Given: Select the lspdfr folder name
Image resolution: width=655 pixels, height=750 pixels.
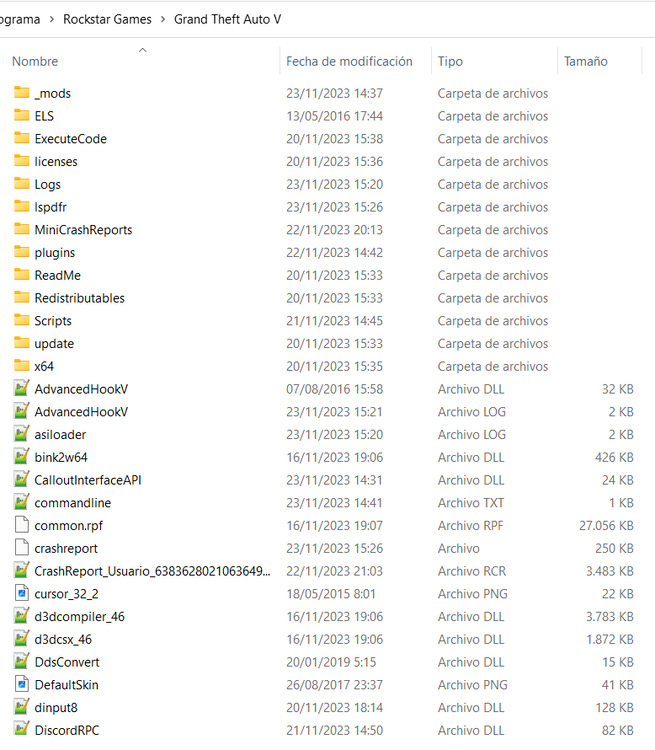Looking at the screenshot, I should click(x=50, y=207).
